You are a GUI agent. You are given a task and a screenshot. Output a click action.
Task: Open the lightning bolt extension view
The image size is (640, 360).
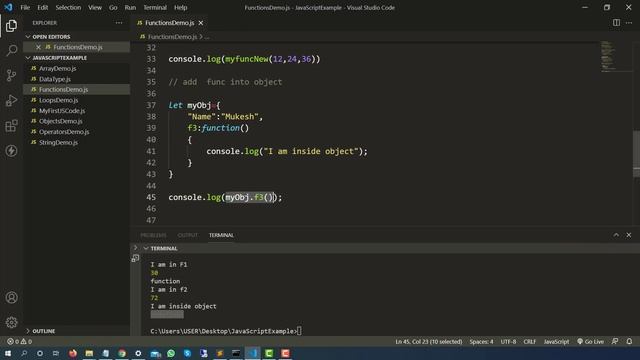coord(11,151)
